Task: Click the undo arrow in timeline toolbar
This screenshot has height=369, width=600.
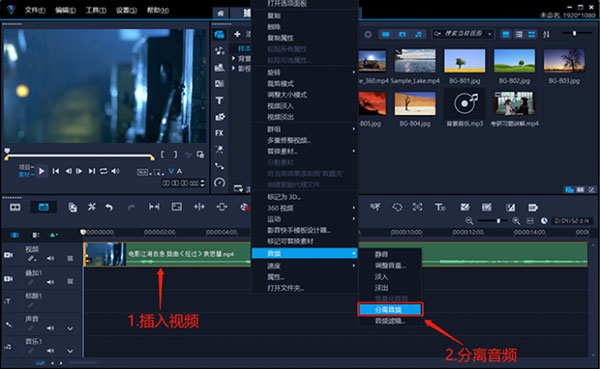Action: (109, 207)
